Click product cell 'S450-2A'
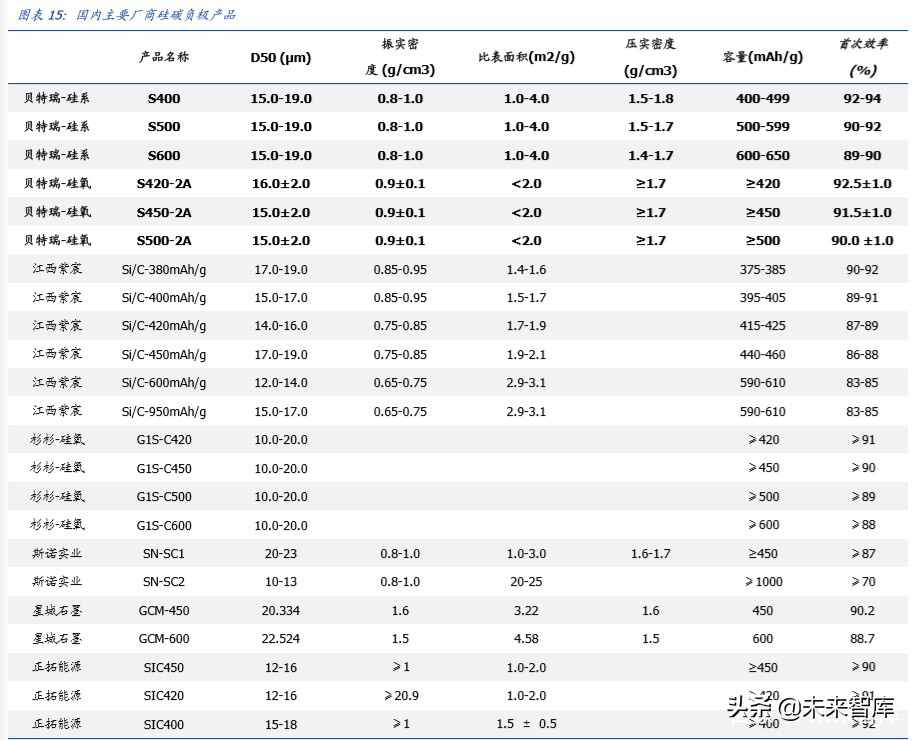The image size is (915, 740). pyautogui.click(x=164, y=212)
